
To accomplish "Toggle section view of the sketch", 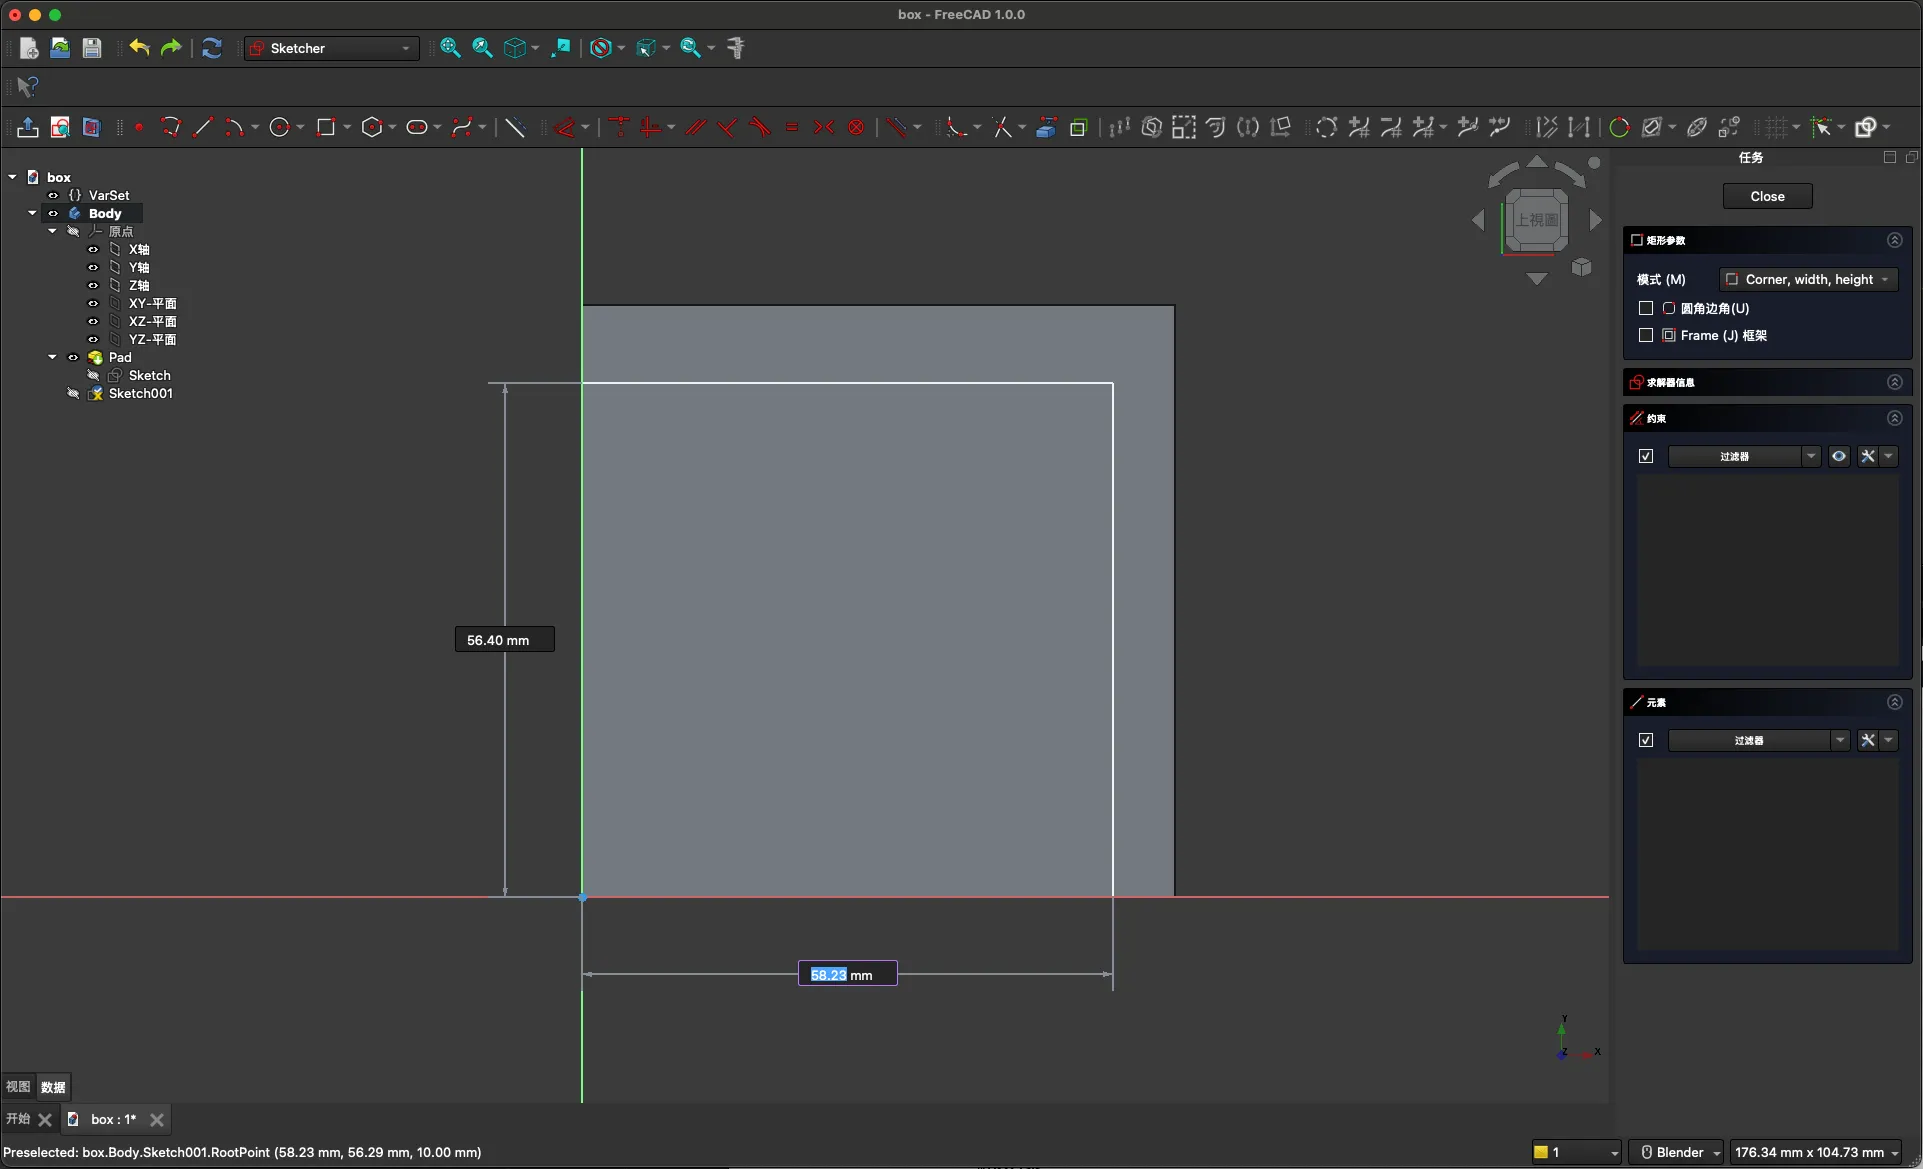I will [92, 127].
